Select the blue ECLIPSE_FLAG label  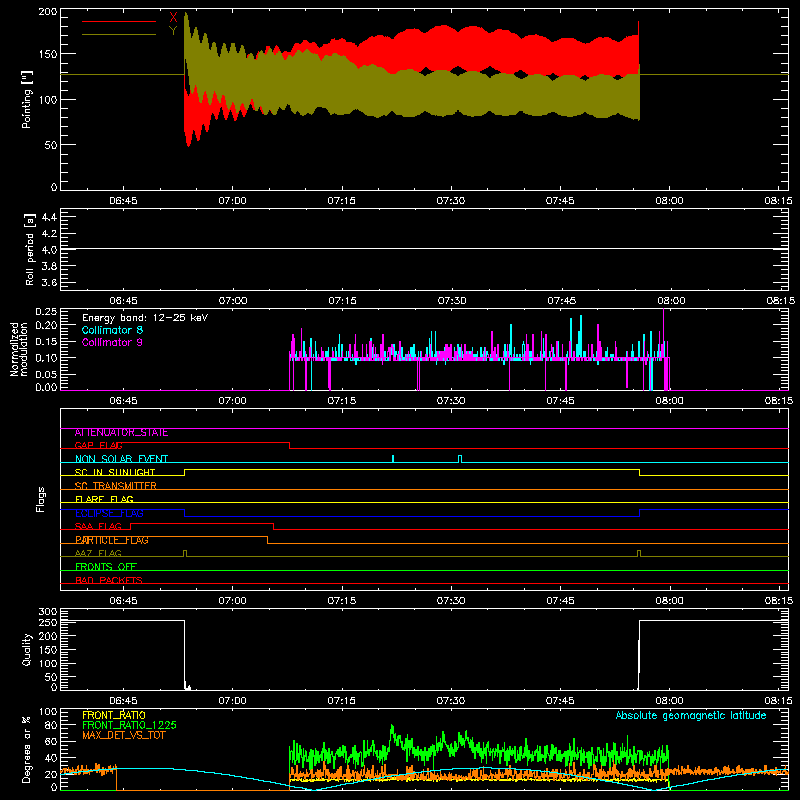click(109, 513)
